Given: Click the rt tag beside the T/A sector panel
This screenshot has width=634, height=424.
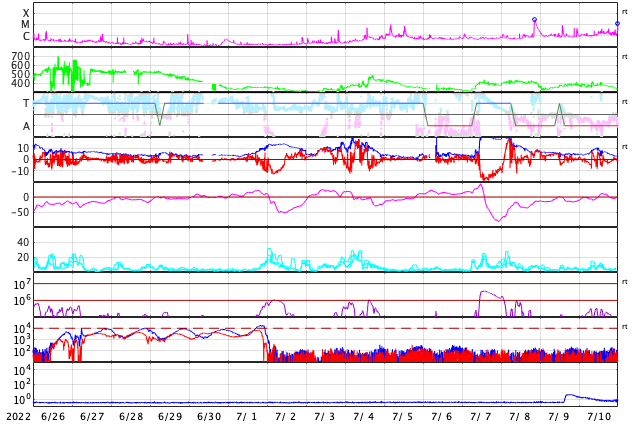Looking at the screenshot, I should tap(625, 101).
